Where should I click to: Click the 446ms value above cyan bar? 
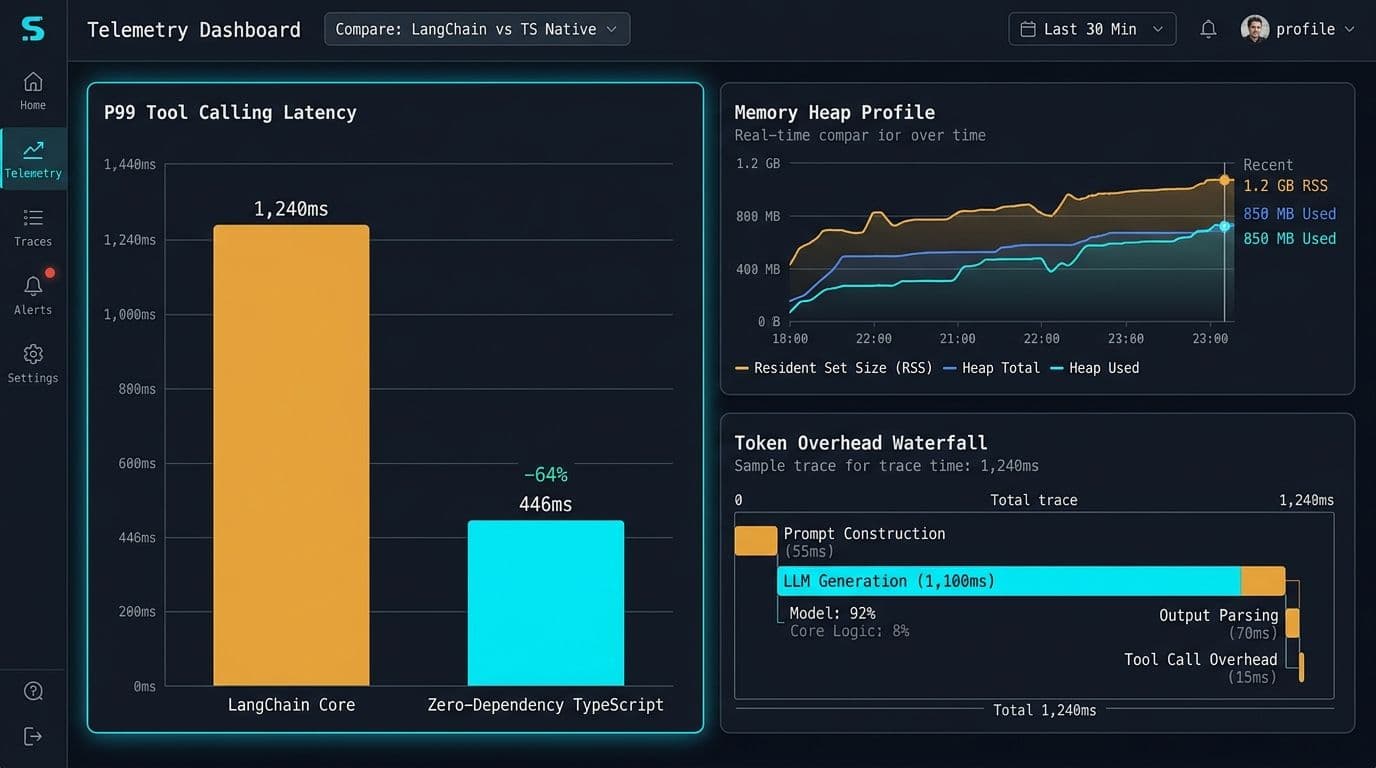546,504
